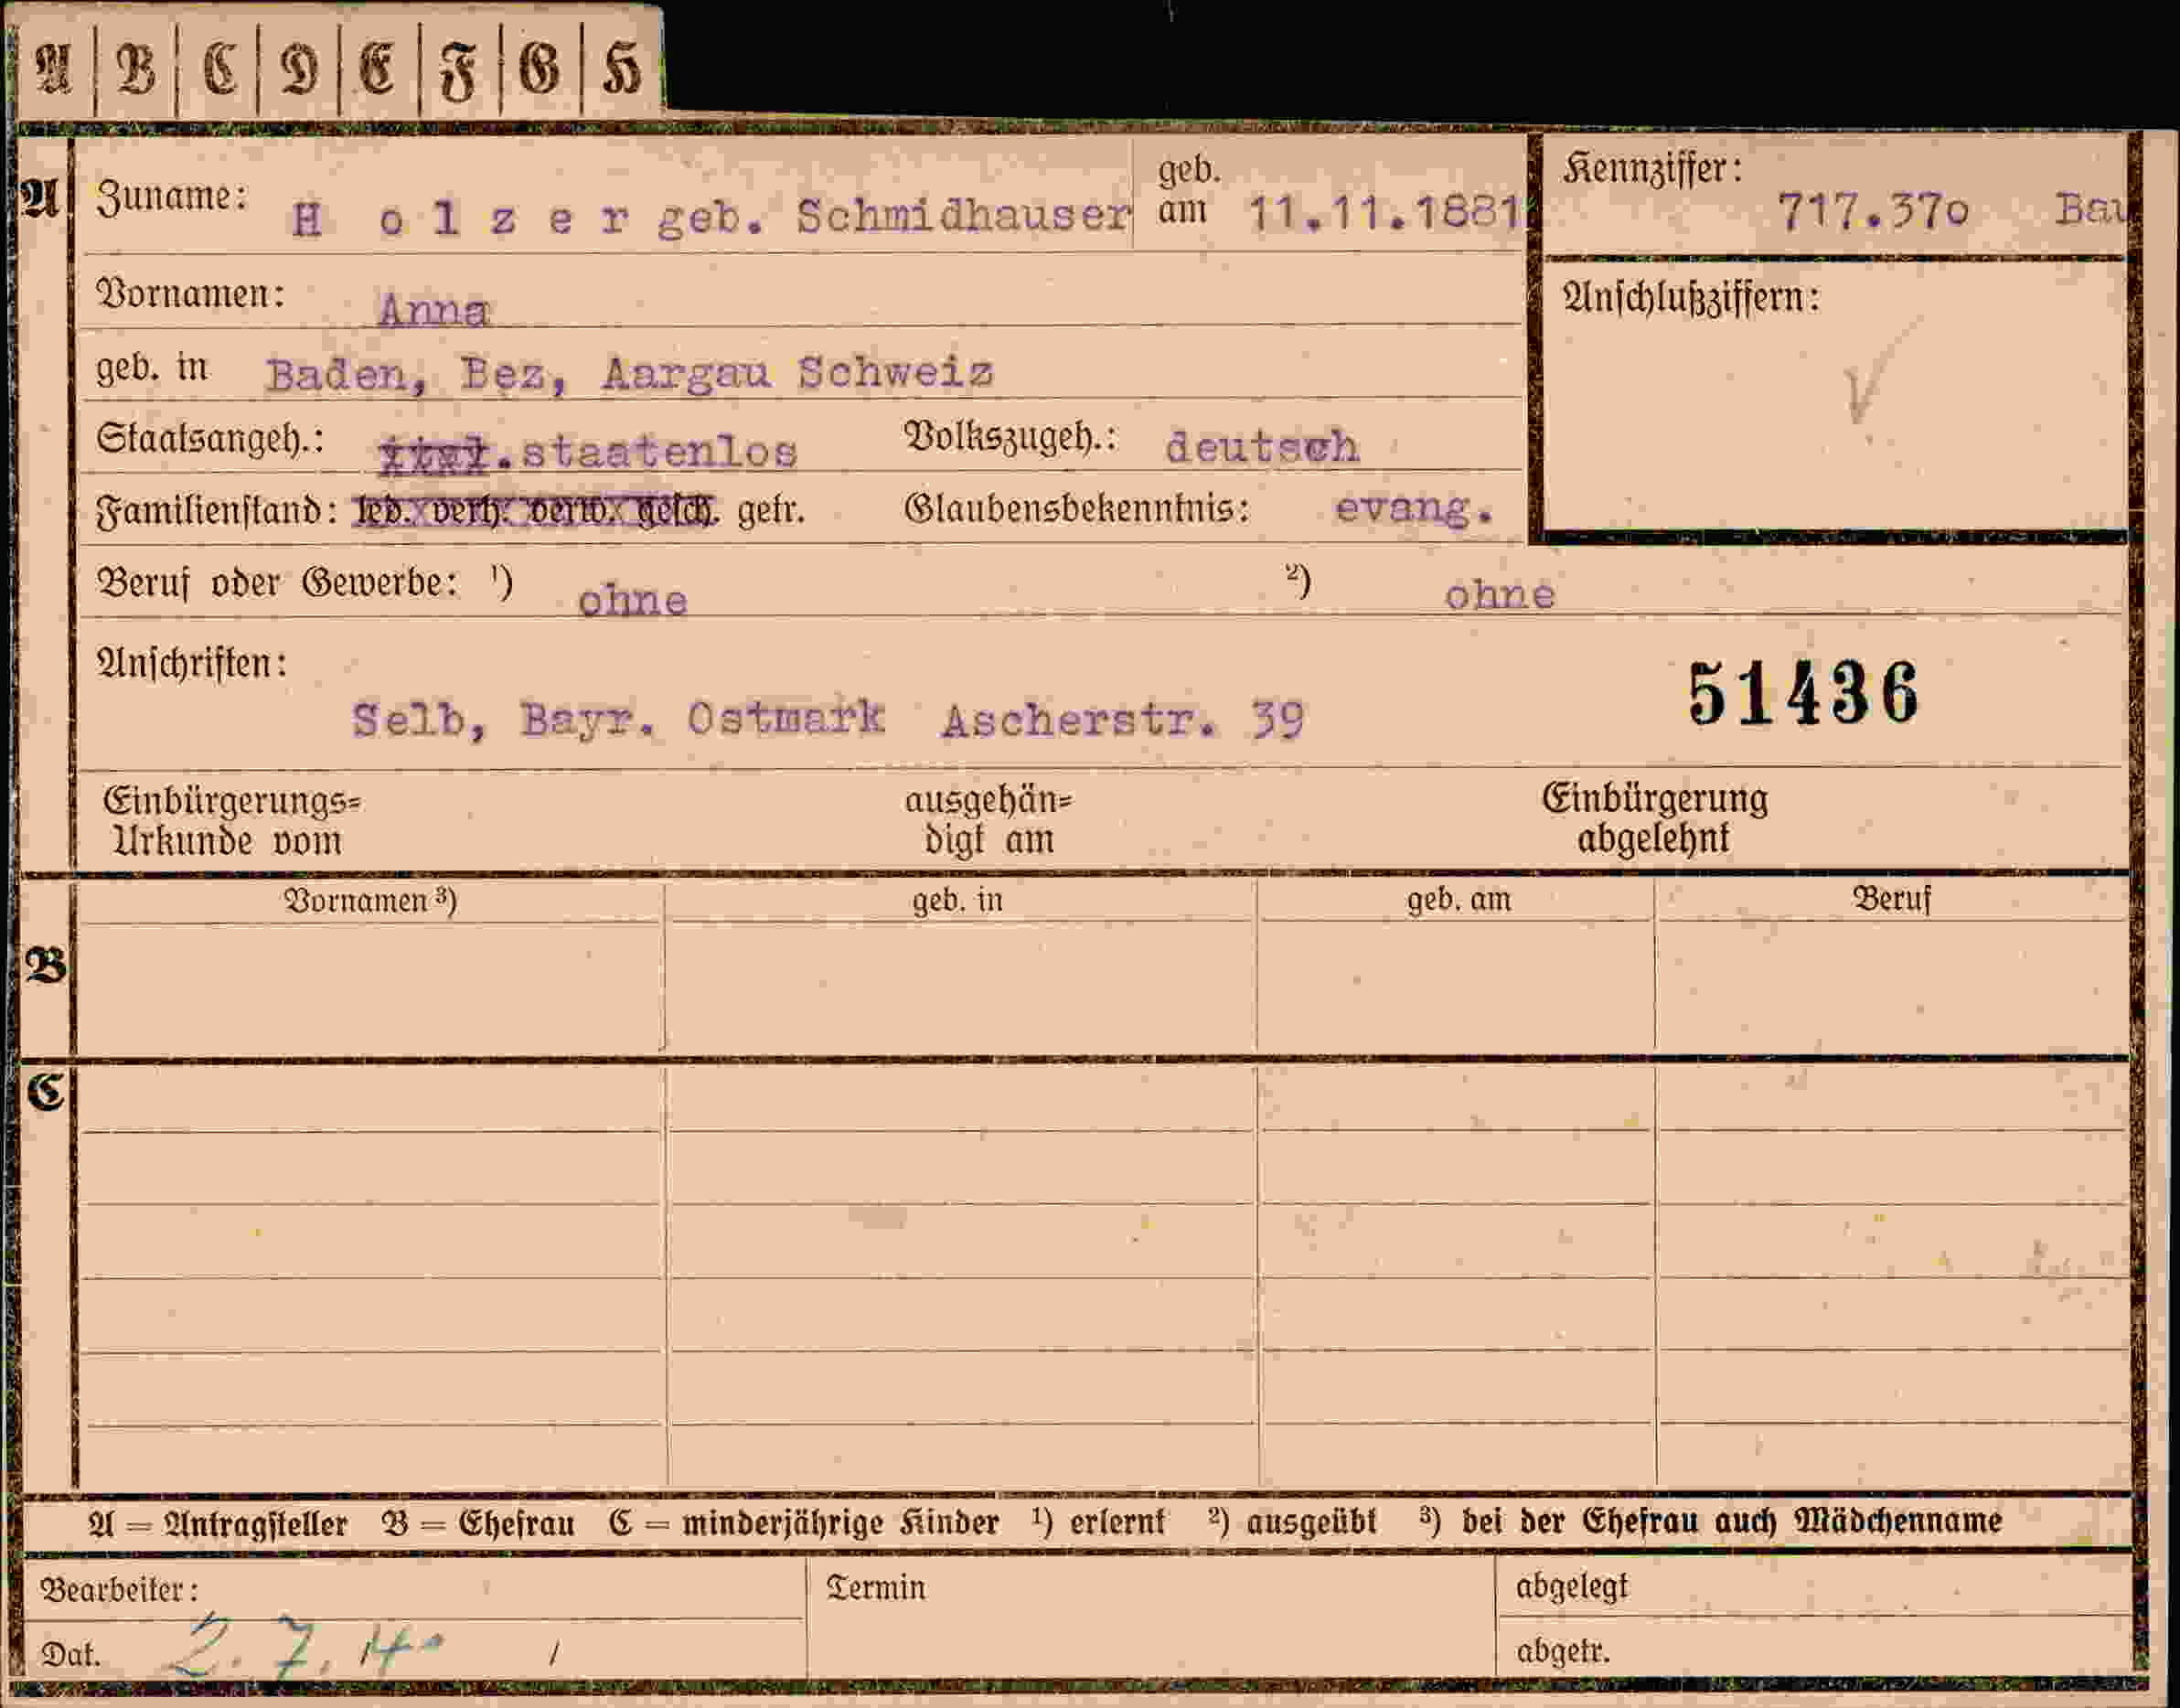Click the legend entry 'C = minderjährige Kinder'
Image resolution: width=2180 pixels, height=1708 pixels.
coord(803,1522)
